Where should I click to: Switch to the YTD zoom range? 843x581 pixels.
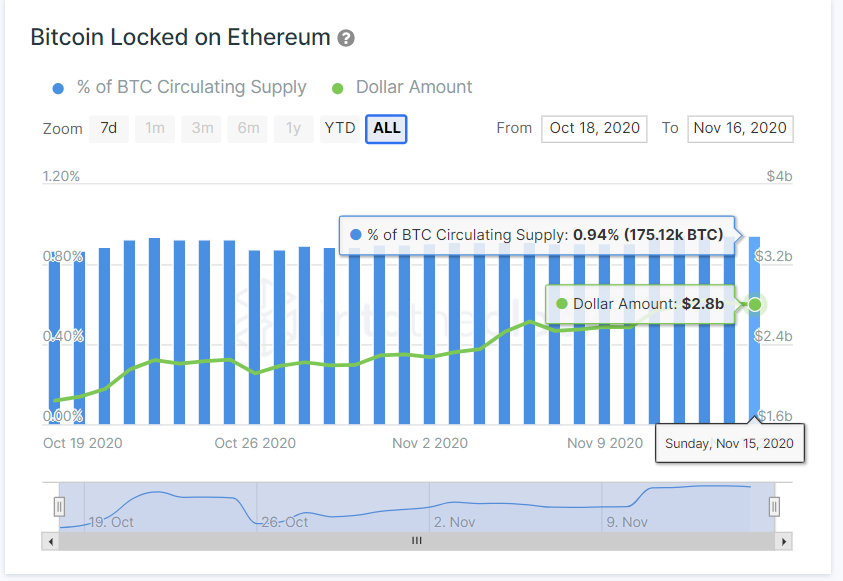click(340, 128)
